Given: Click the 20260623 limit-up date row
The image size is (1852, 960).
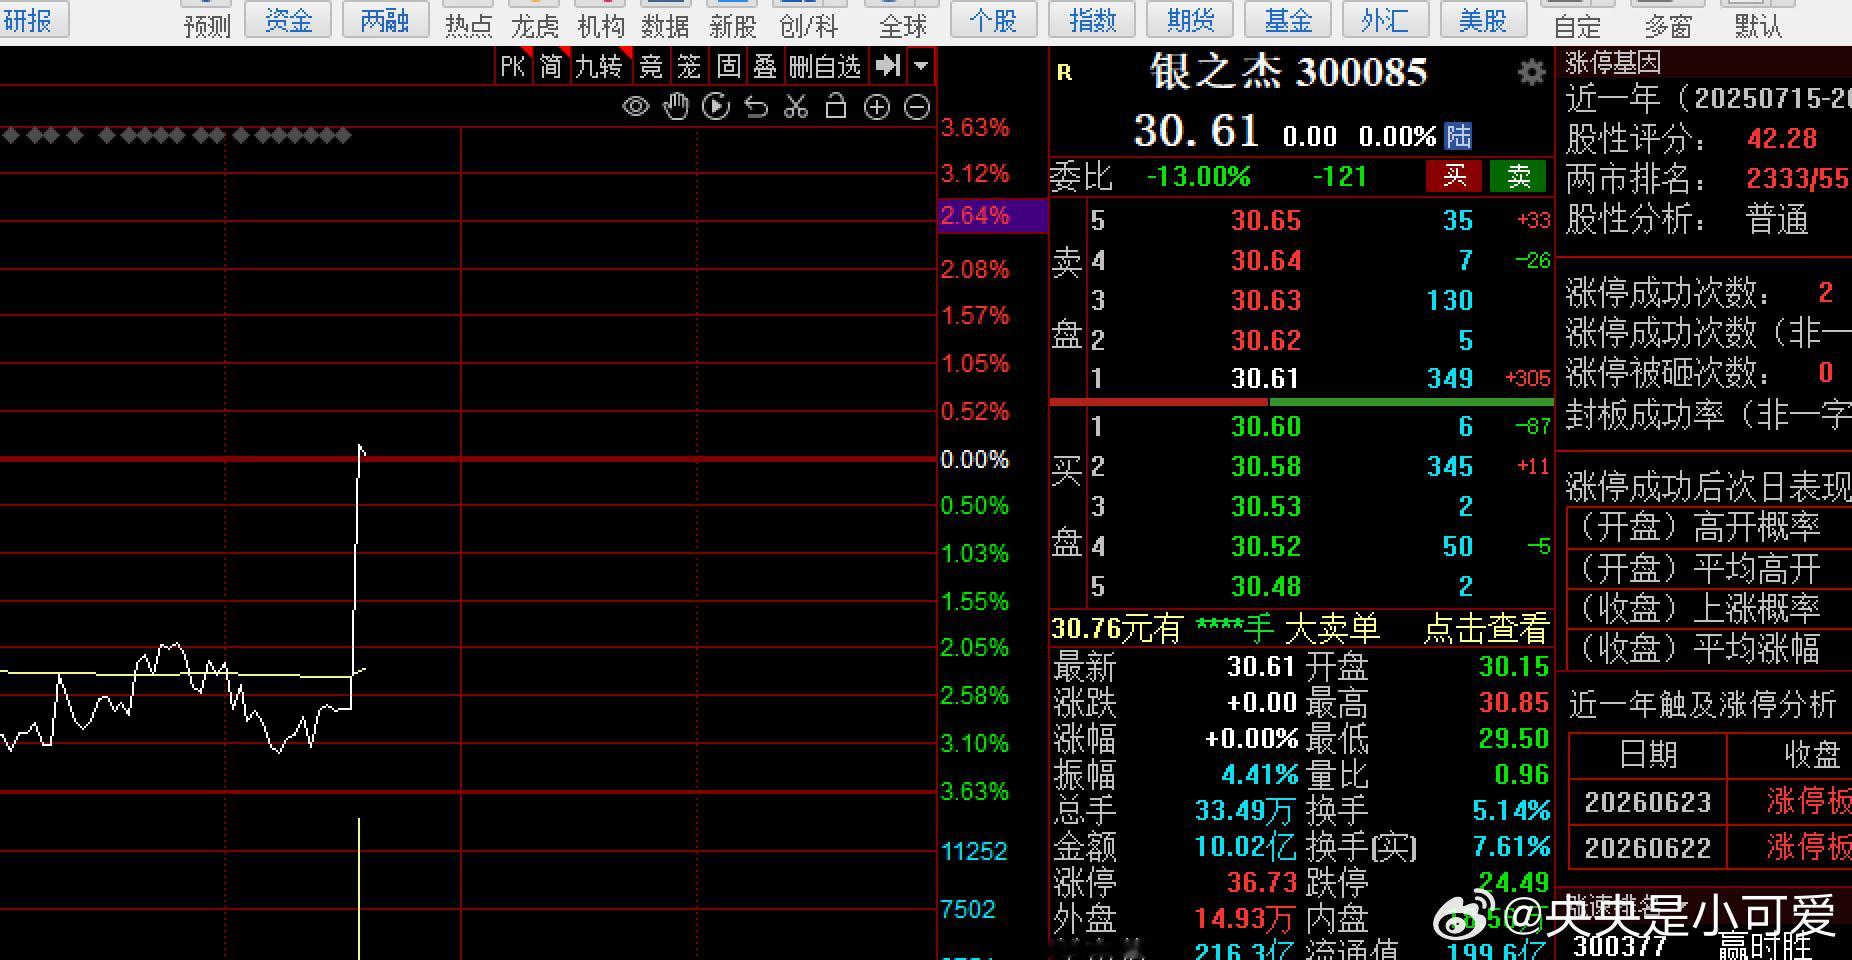Looking at the screenshot, I should pos(1710,801).
